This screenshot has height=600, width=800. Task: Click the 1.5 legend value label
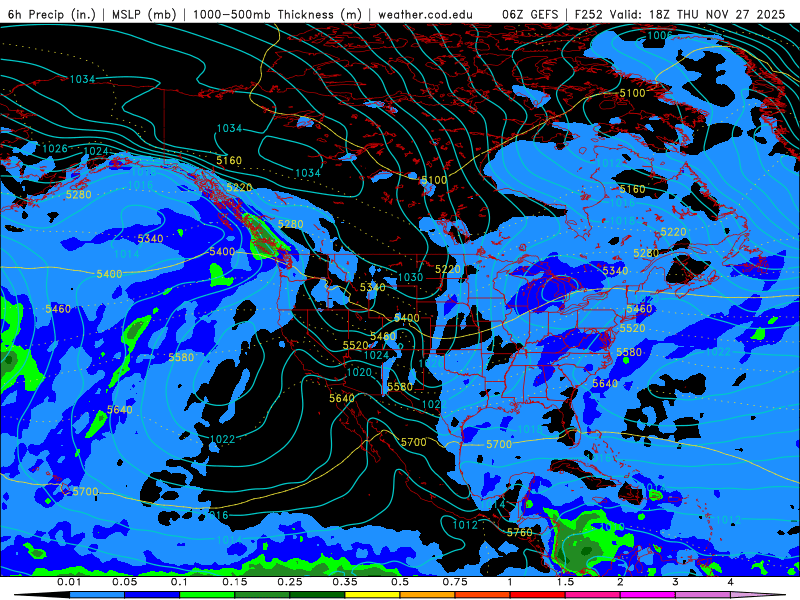click(x=565, y=582)
